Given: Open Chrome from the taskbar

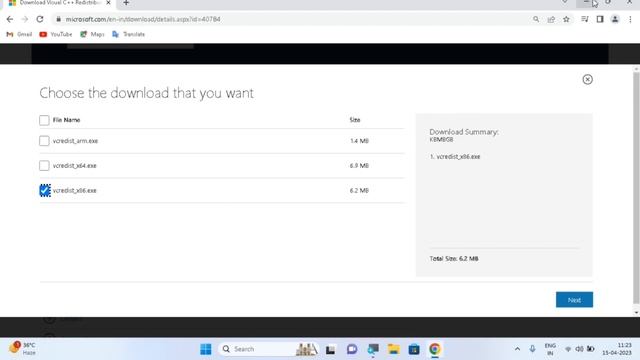Looking at the screenshot, I should tap(435, 349).
